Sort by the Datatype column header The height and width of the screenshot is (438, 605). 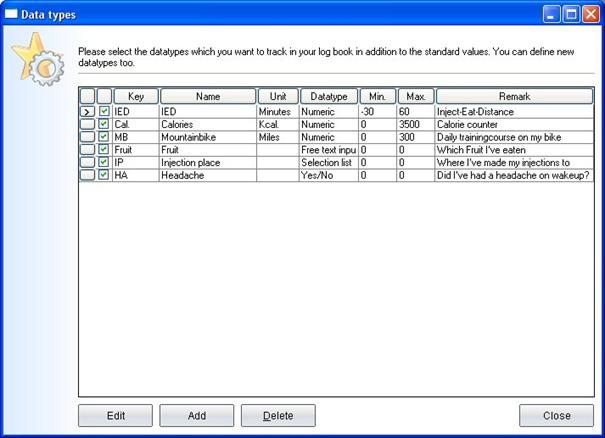(x=328, y=97)
